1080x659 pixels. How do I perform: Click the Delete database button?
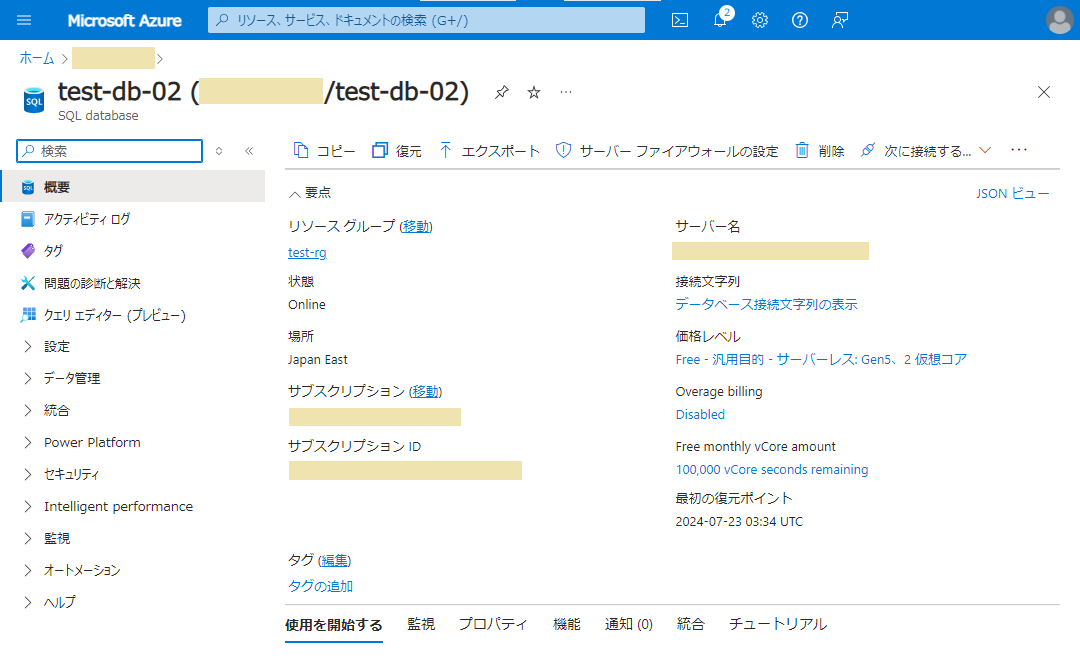tap(820, 151)
